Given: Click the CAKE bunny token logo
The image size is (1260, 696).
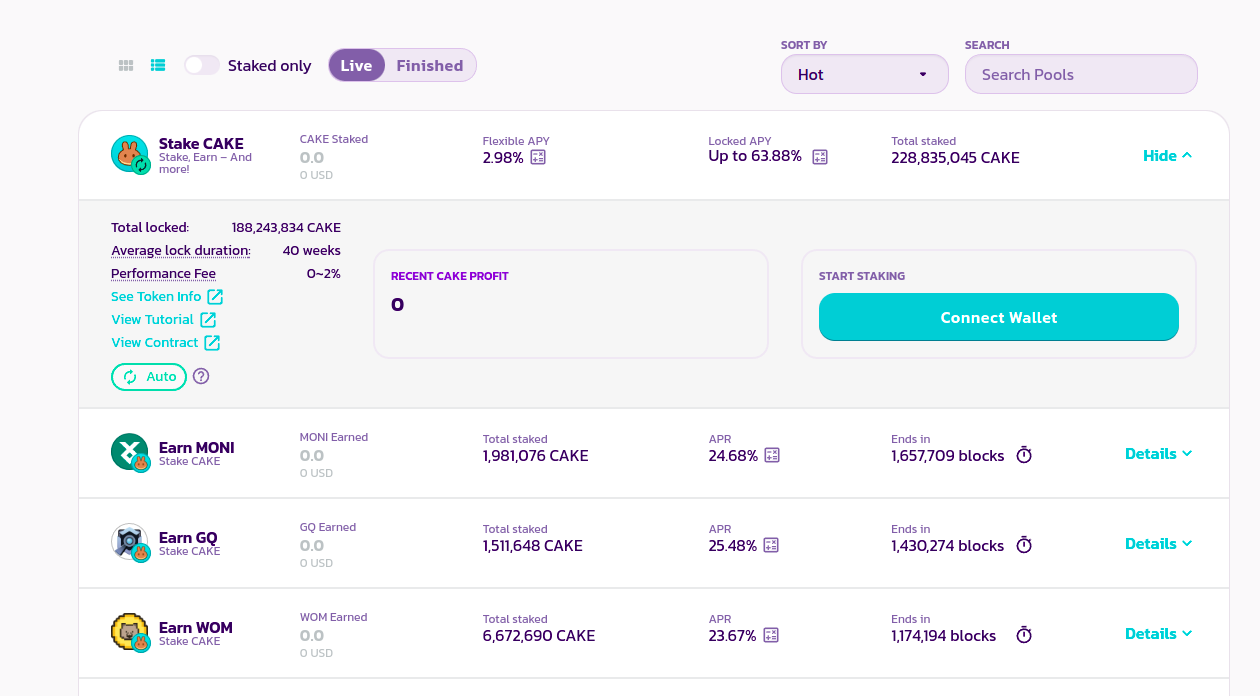Looking at the screenshot, I should click(130, 155).
